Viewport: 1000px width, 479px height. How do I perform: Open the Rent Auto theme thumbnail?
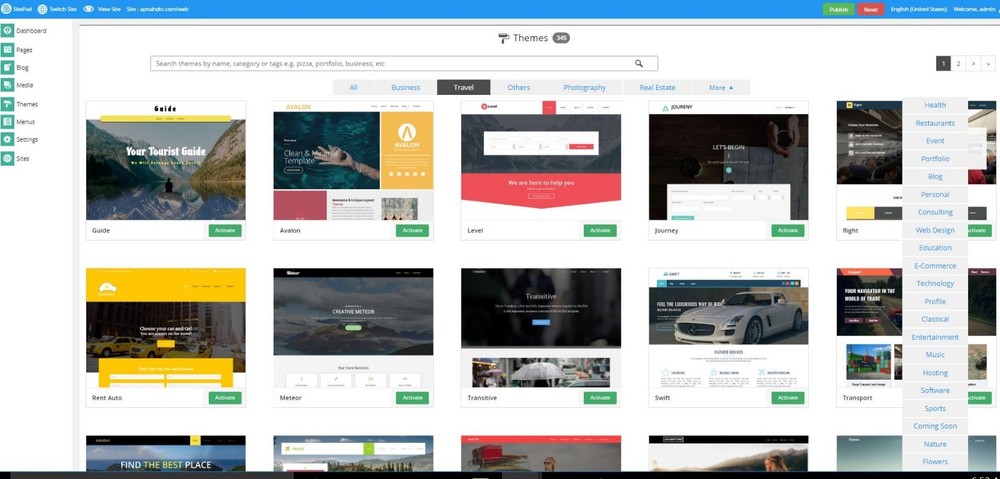[166, 327]
